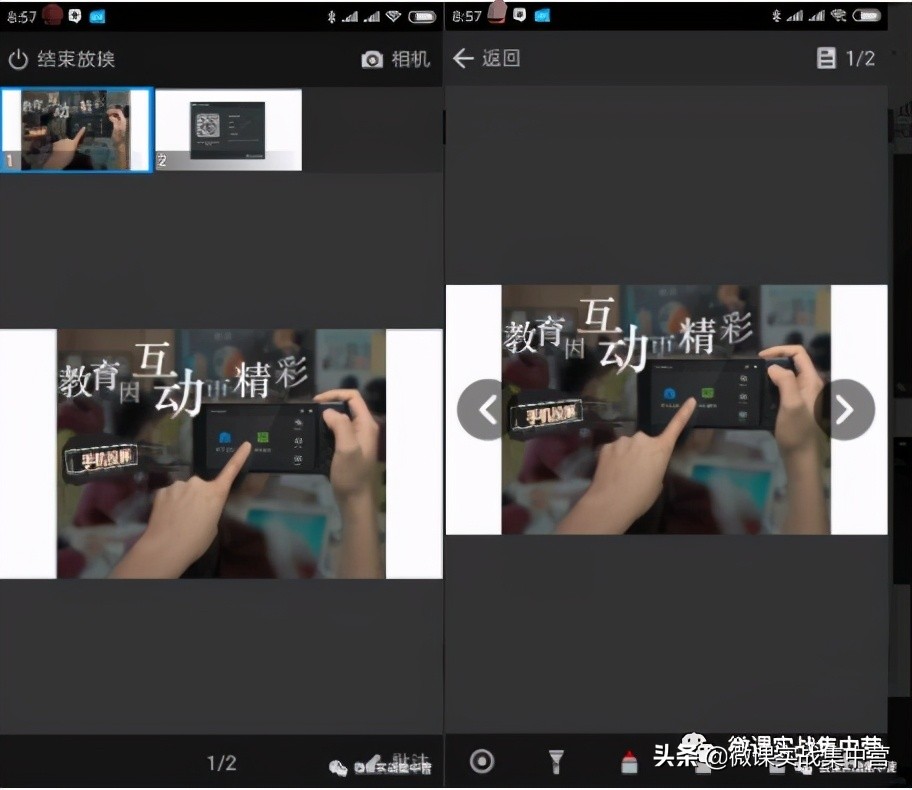912x790 pixels.
Task: Select the flashlight spotlight tool
Action: point(556,761)
